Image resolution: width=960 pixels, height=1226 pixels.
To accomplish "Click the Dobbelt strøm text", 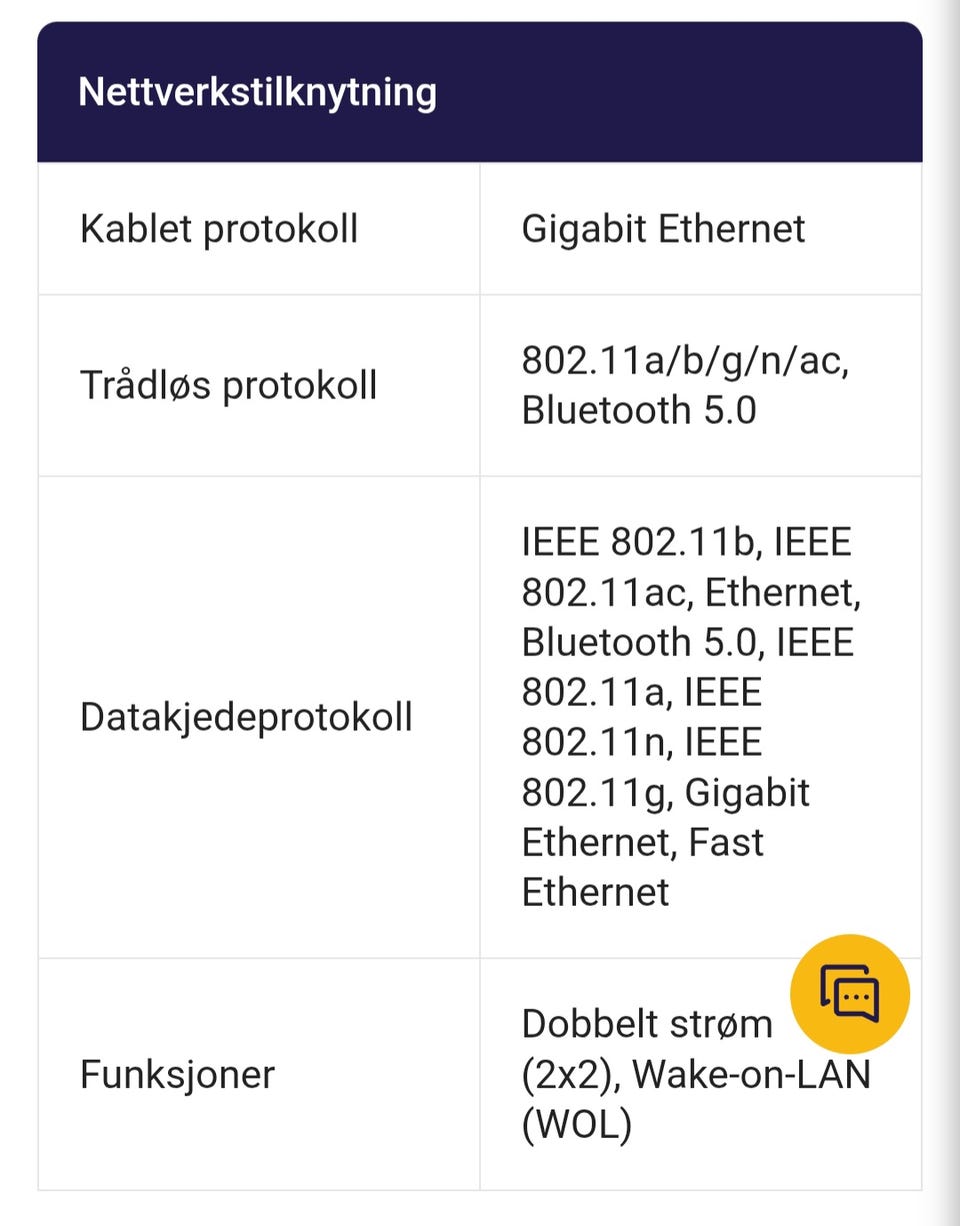I will tap(647, 1024).
